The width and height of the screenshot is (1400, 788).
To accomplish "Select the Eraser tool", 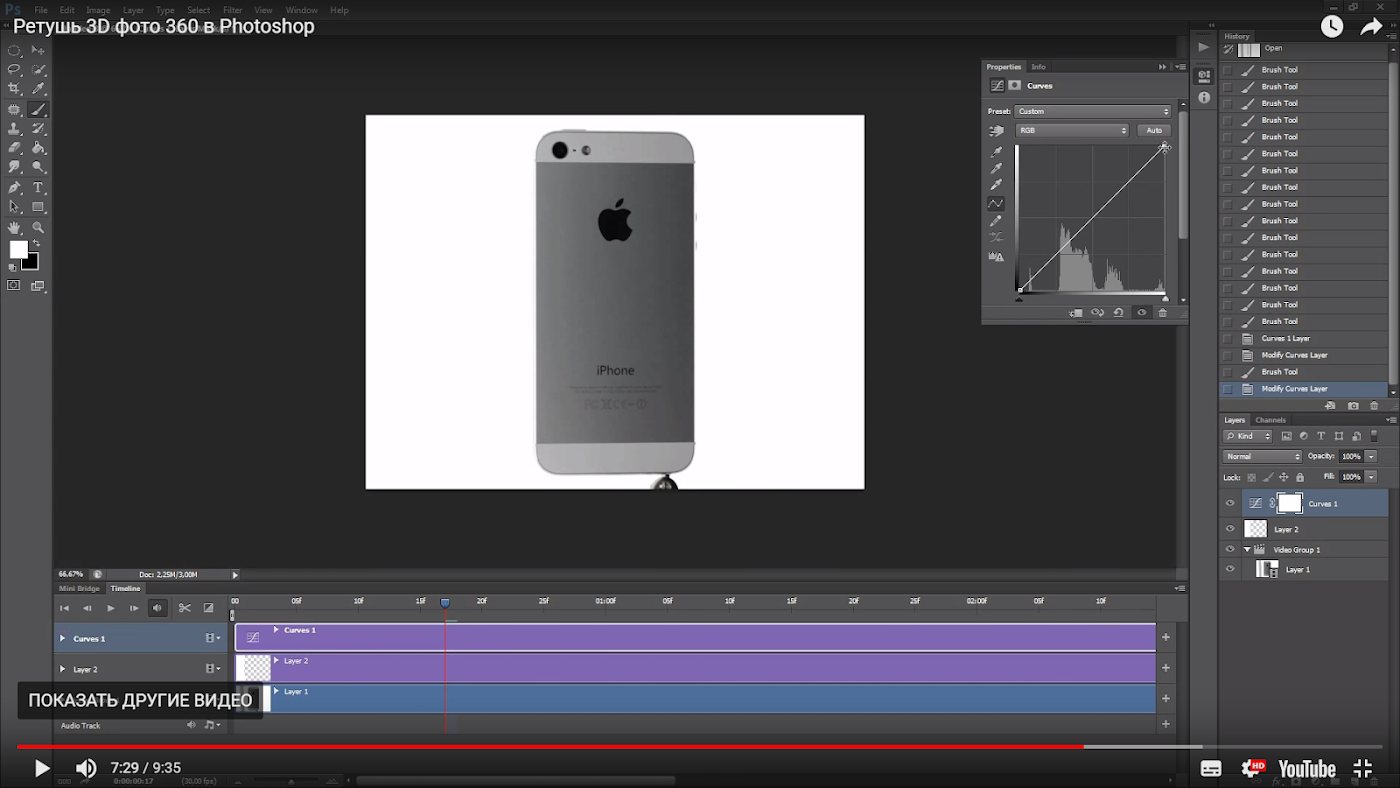I will coord(14,148).
